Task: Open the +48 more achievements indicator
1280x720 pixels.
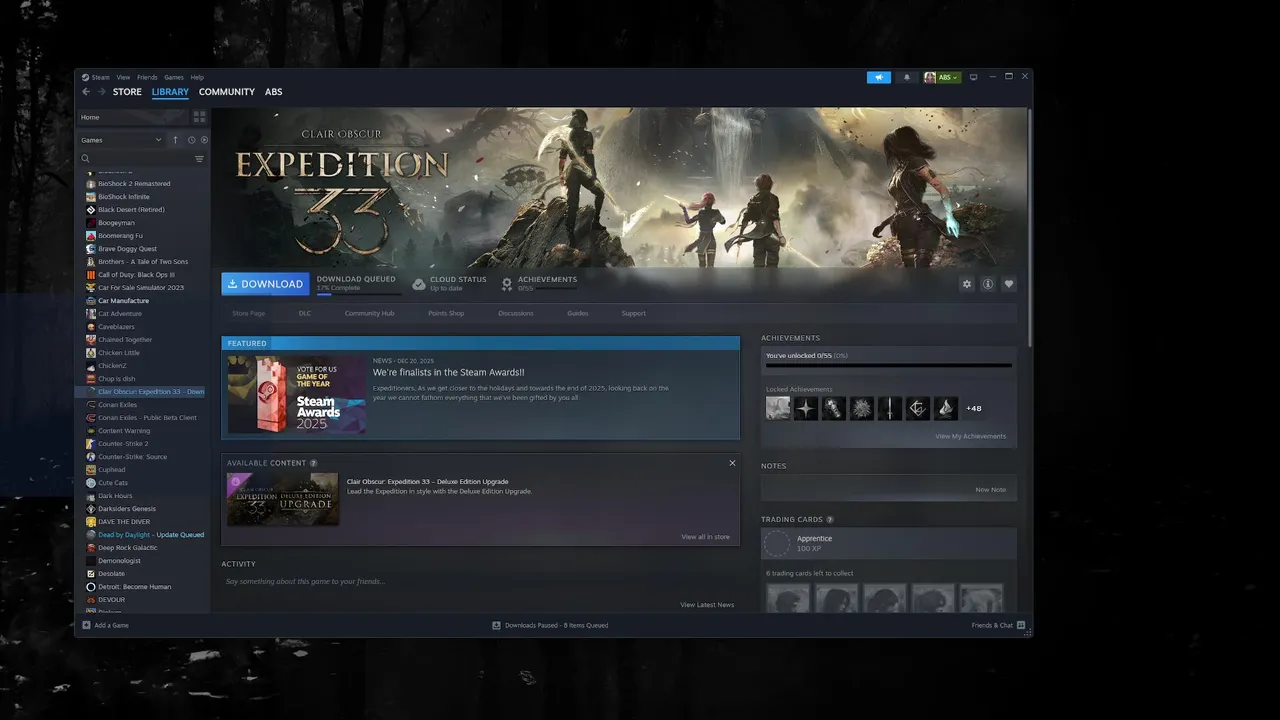Action: [x=974, y=408]
